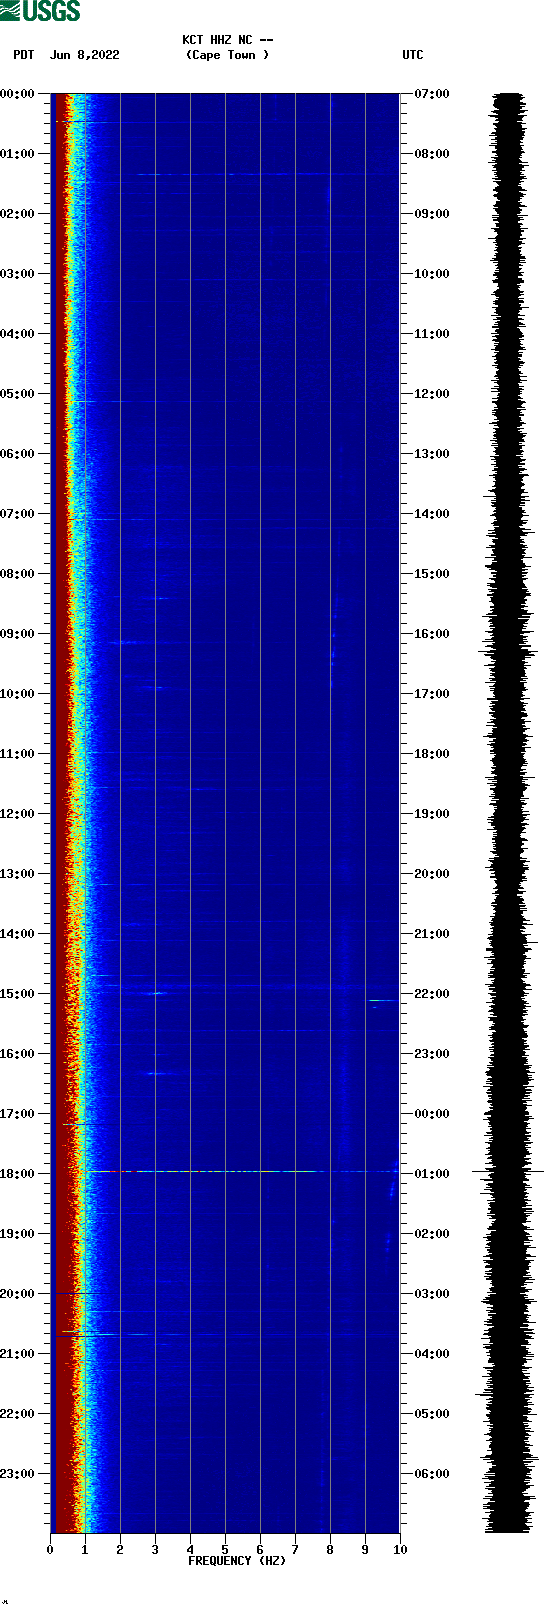Click the PDT time label '18:00'

[x=17, y=1174]
